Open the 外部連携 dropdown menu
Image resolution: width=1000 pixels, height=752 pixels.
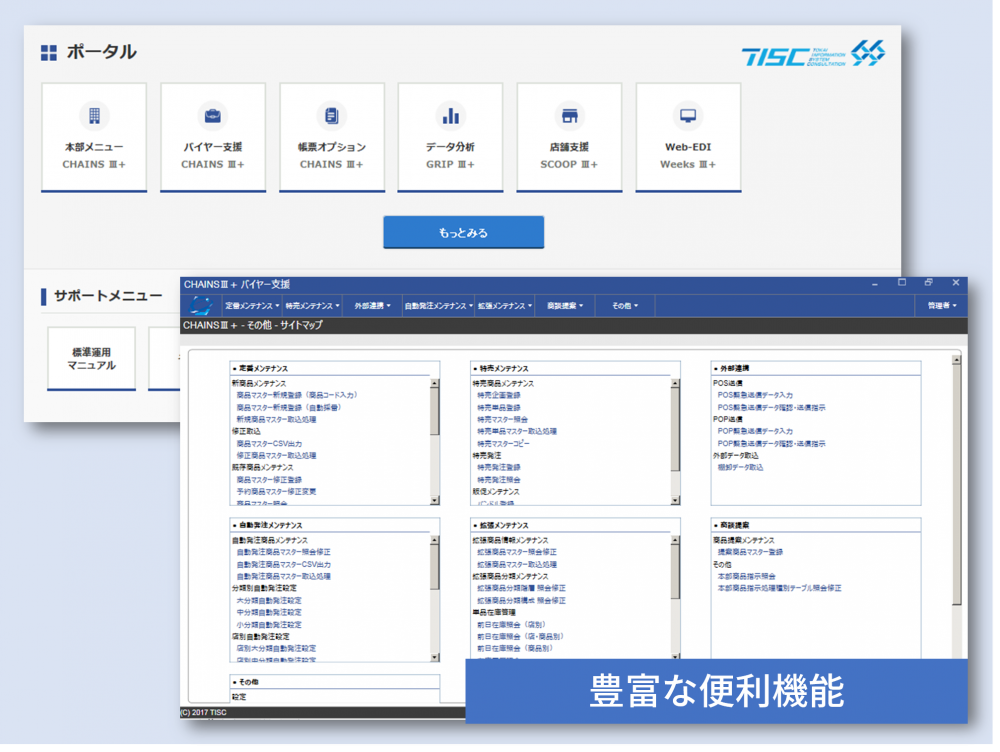372,306
